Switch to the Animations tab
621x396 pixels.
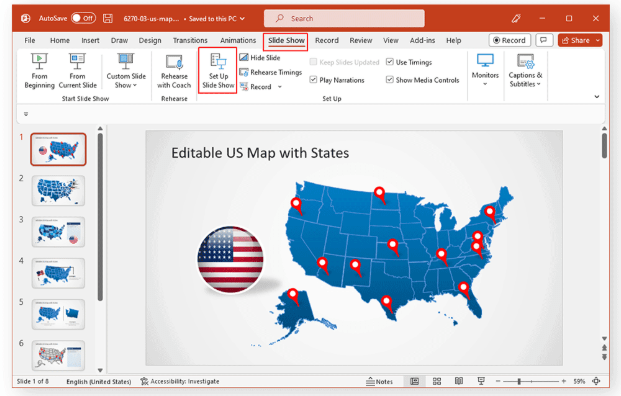238,40
